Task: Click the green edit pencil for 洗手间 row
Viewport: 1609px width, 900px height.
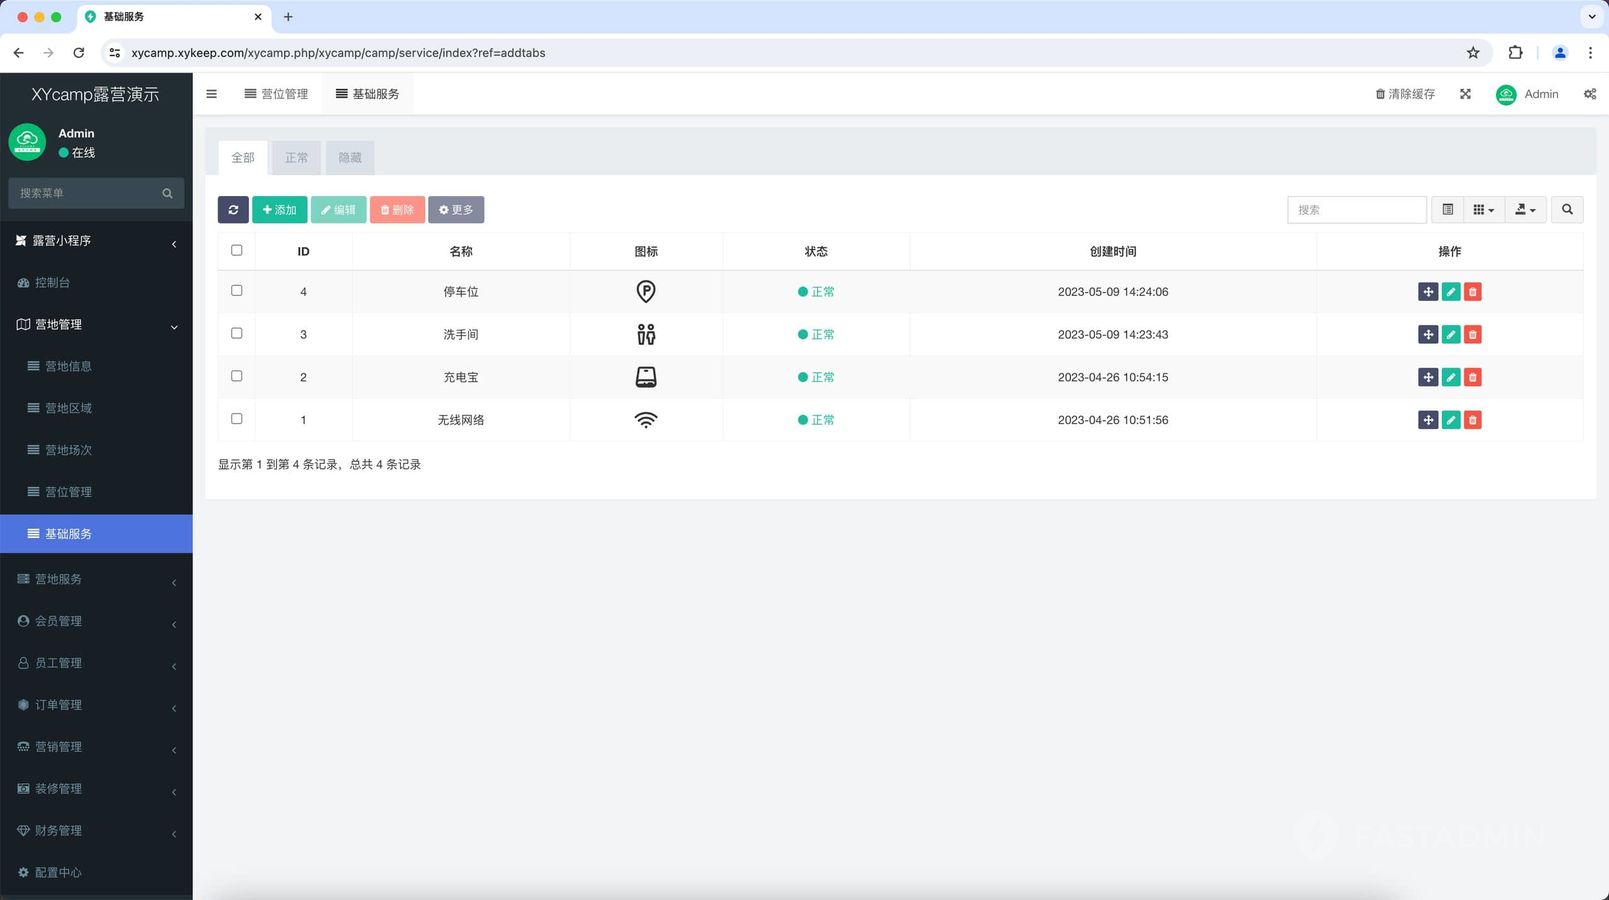Action: pyautogui.click(x=1450, y=335)
